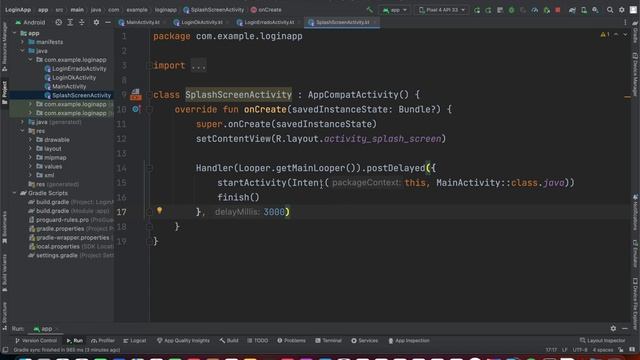Open the Pixel 4 API 33 device dropdown
This screenshot has height=360, width=640.
(x=442, y=10)
